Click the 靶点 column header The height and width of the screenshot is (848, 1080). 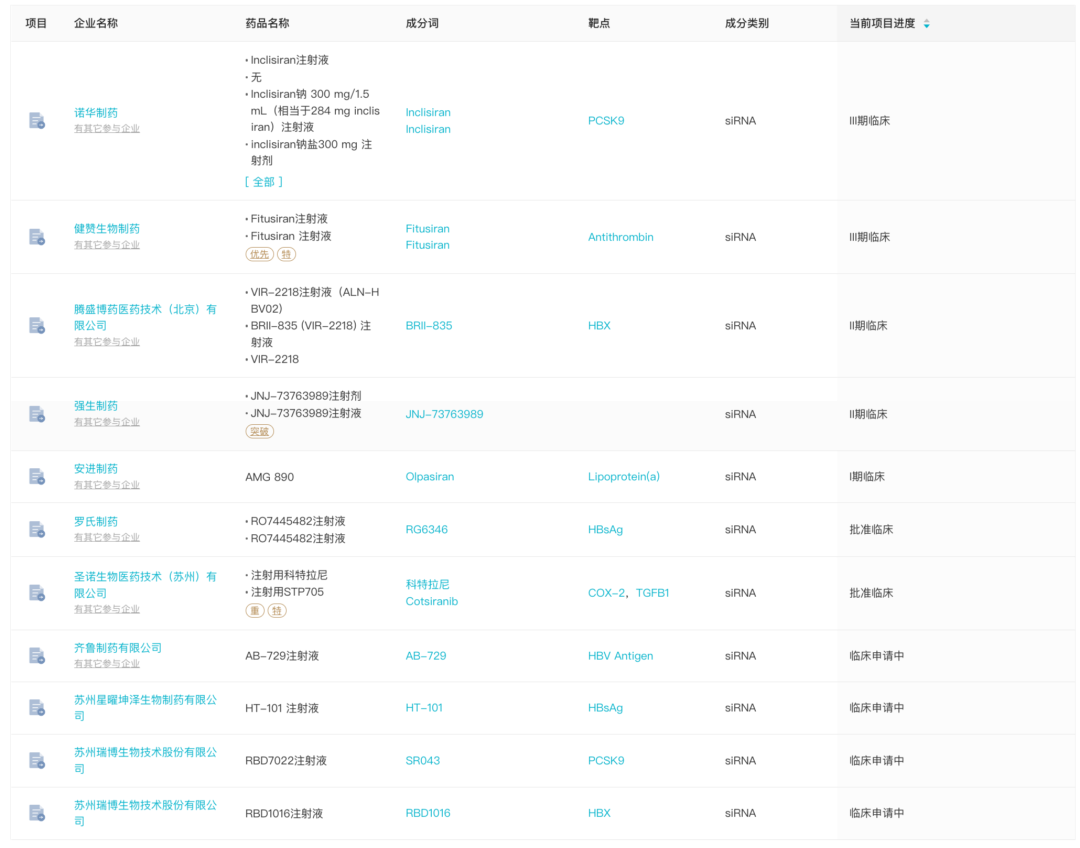coord(599,23)
